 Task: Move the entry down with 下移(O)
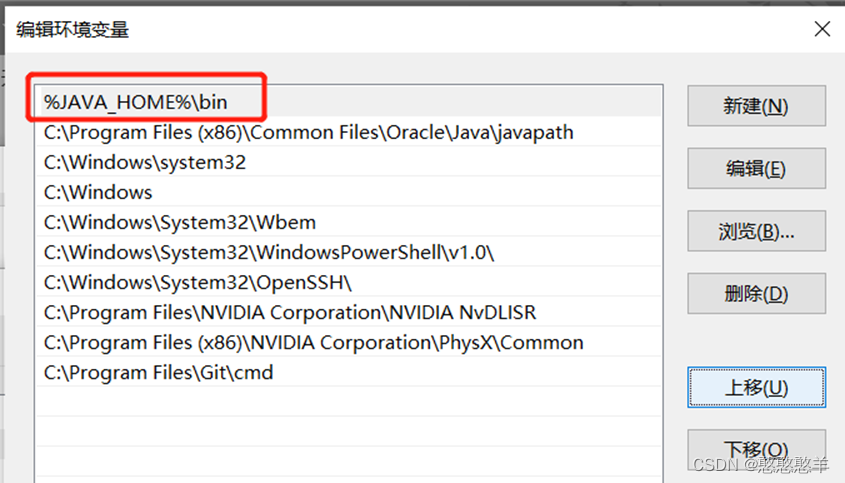tap(756, 450)
